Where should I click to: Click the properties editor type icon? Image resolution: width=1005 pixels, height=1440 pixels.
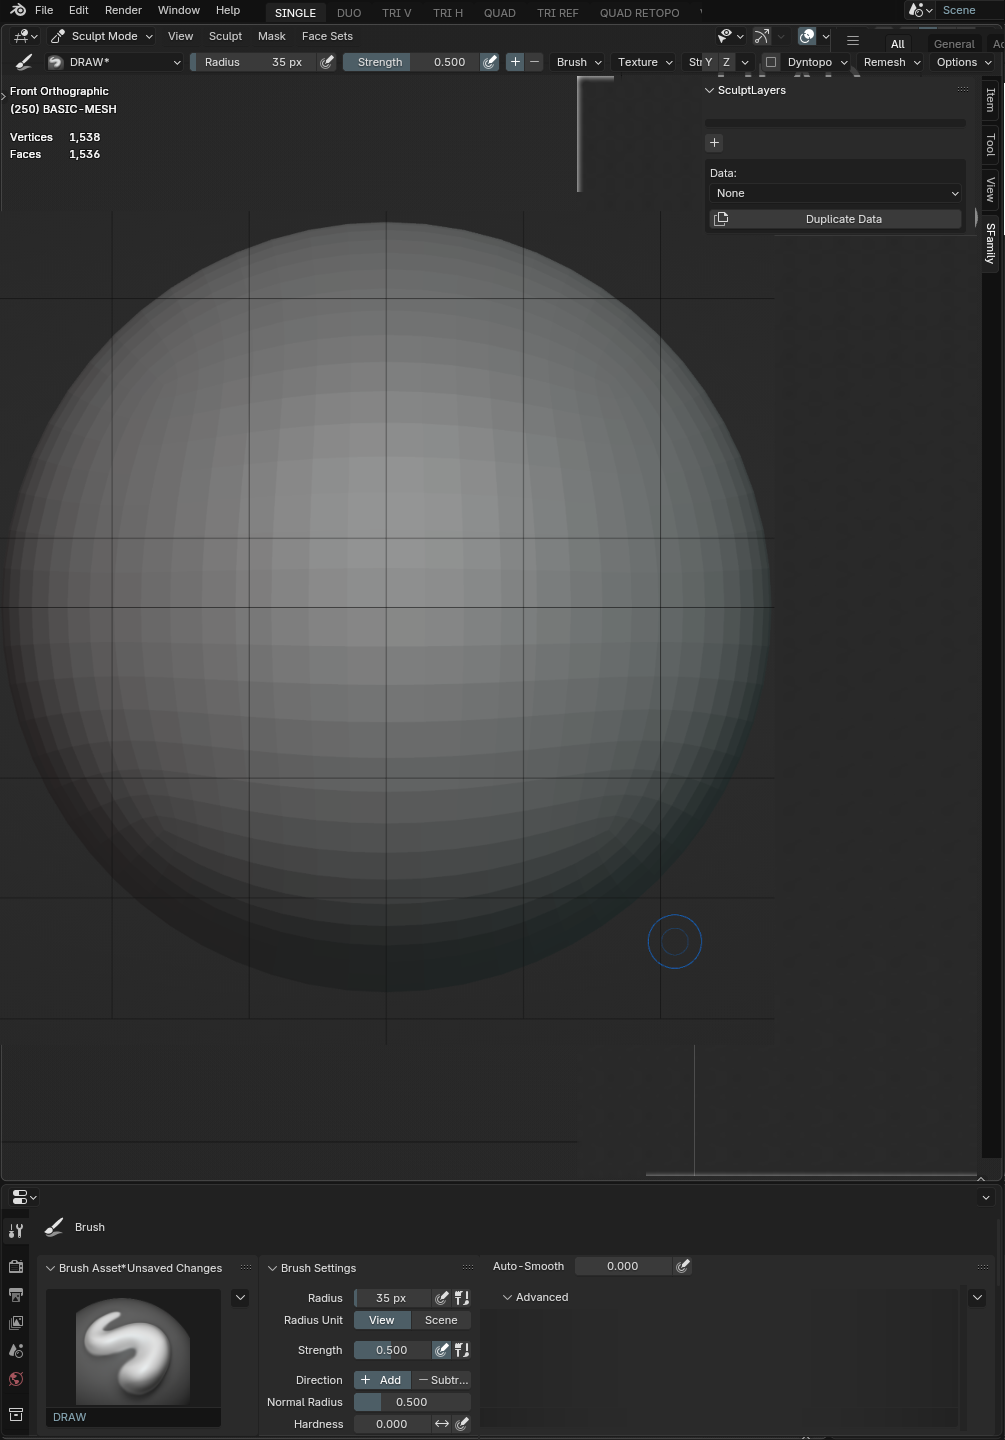tap(23, 1197)
